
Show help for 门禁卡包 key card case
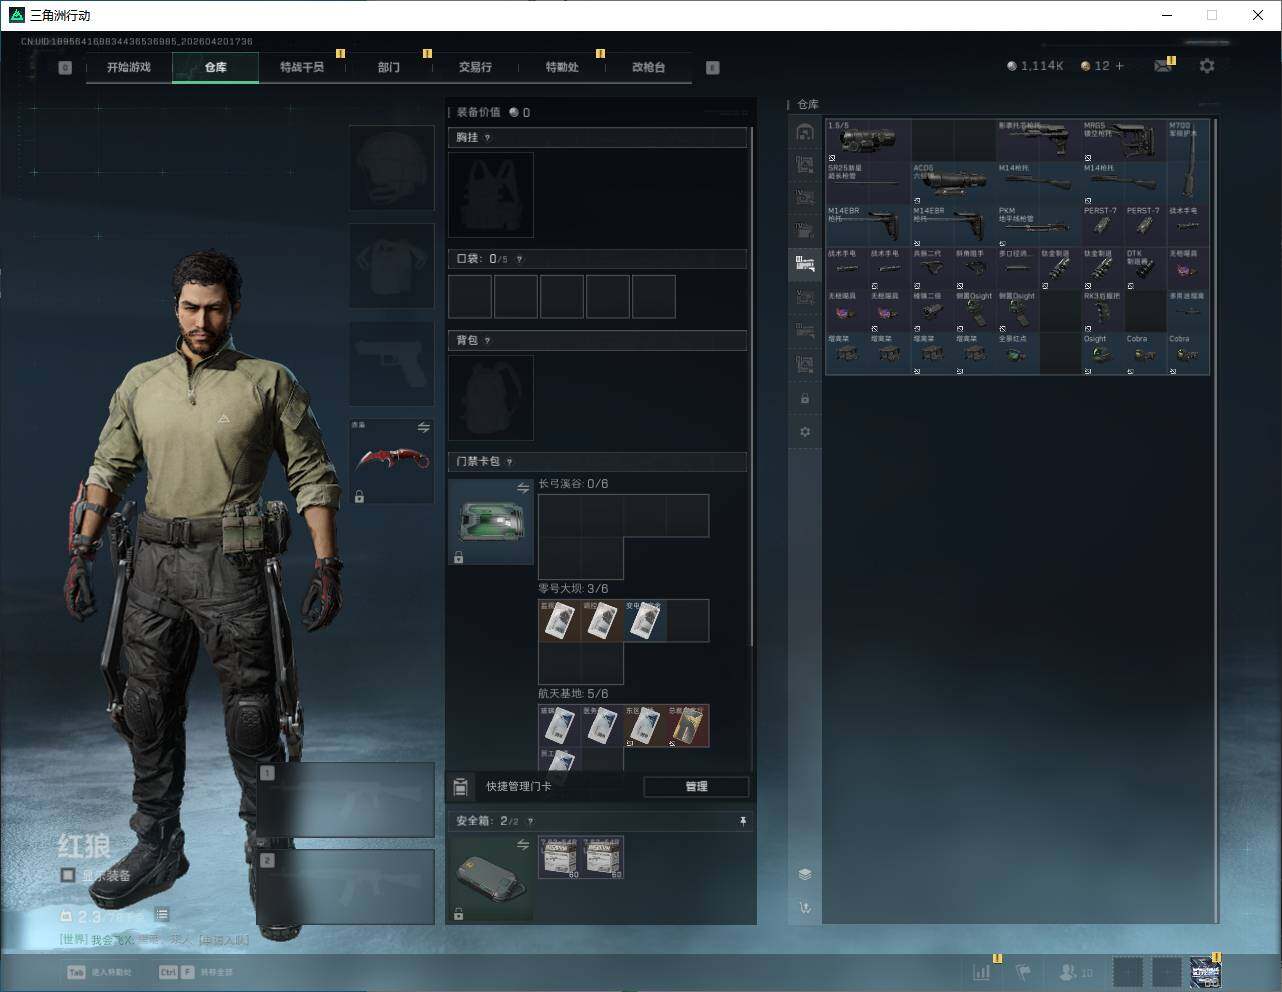(x=509, y=462)
